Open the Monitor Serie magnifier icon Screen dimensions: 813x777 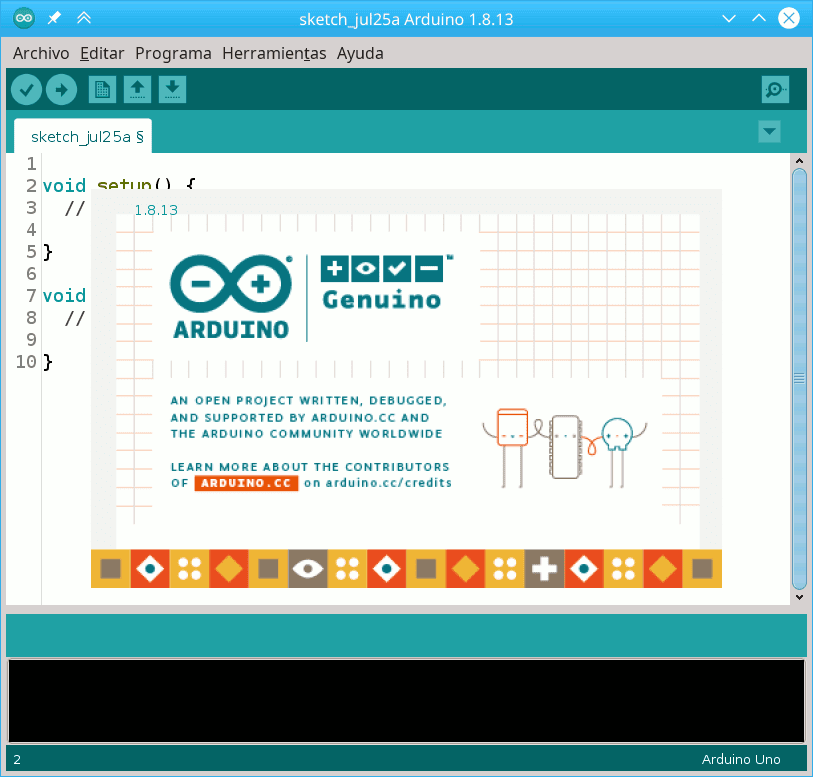coord(775,89)
